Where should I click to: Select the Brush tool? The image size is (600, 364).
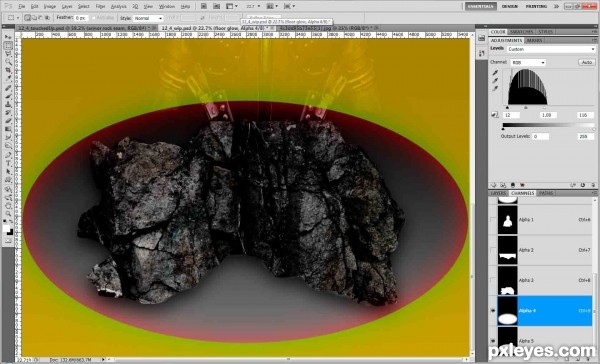coord(8,96)
